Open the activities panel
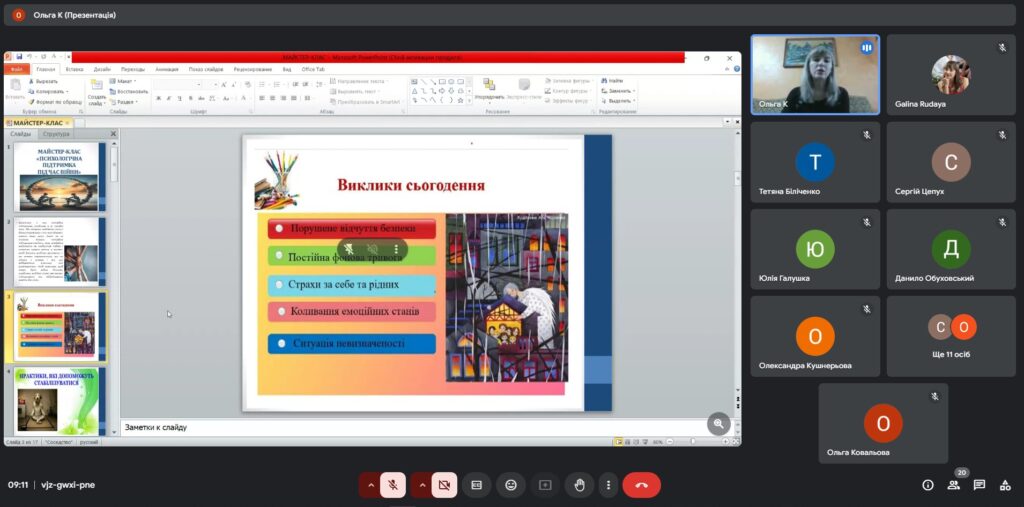This screenshot has width=1024, height=507. pyautogui.click(x=1005, y=485)
